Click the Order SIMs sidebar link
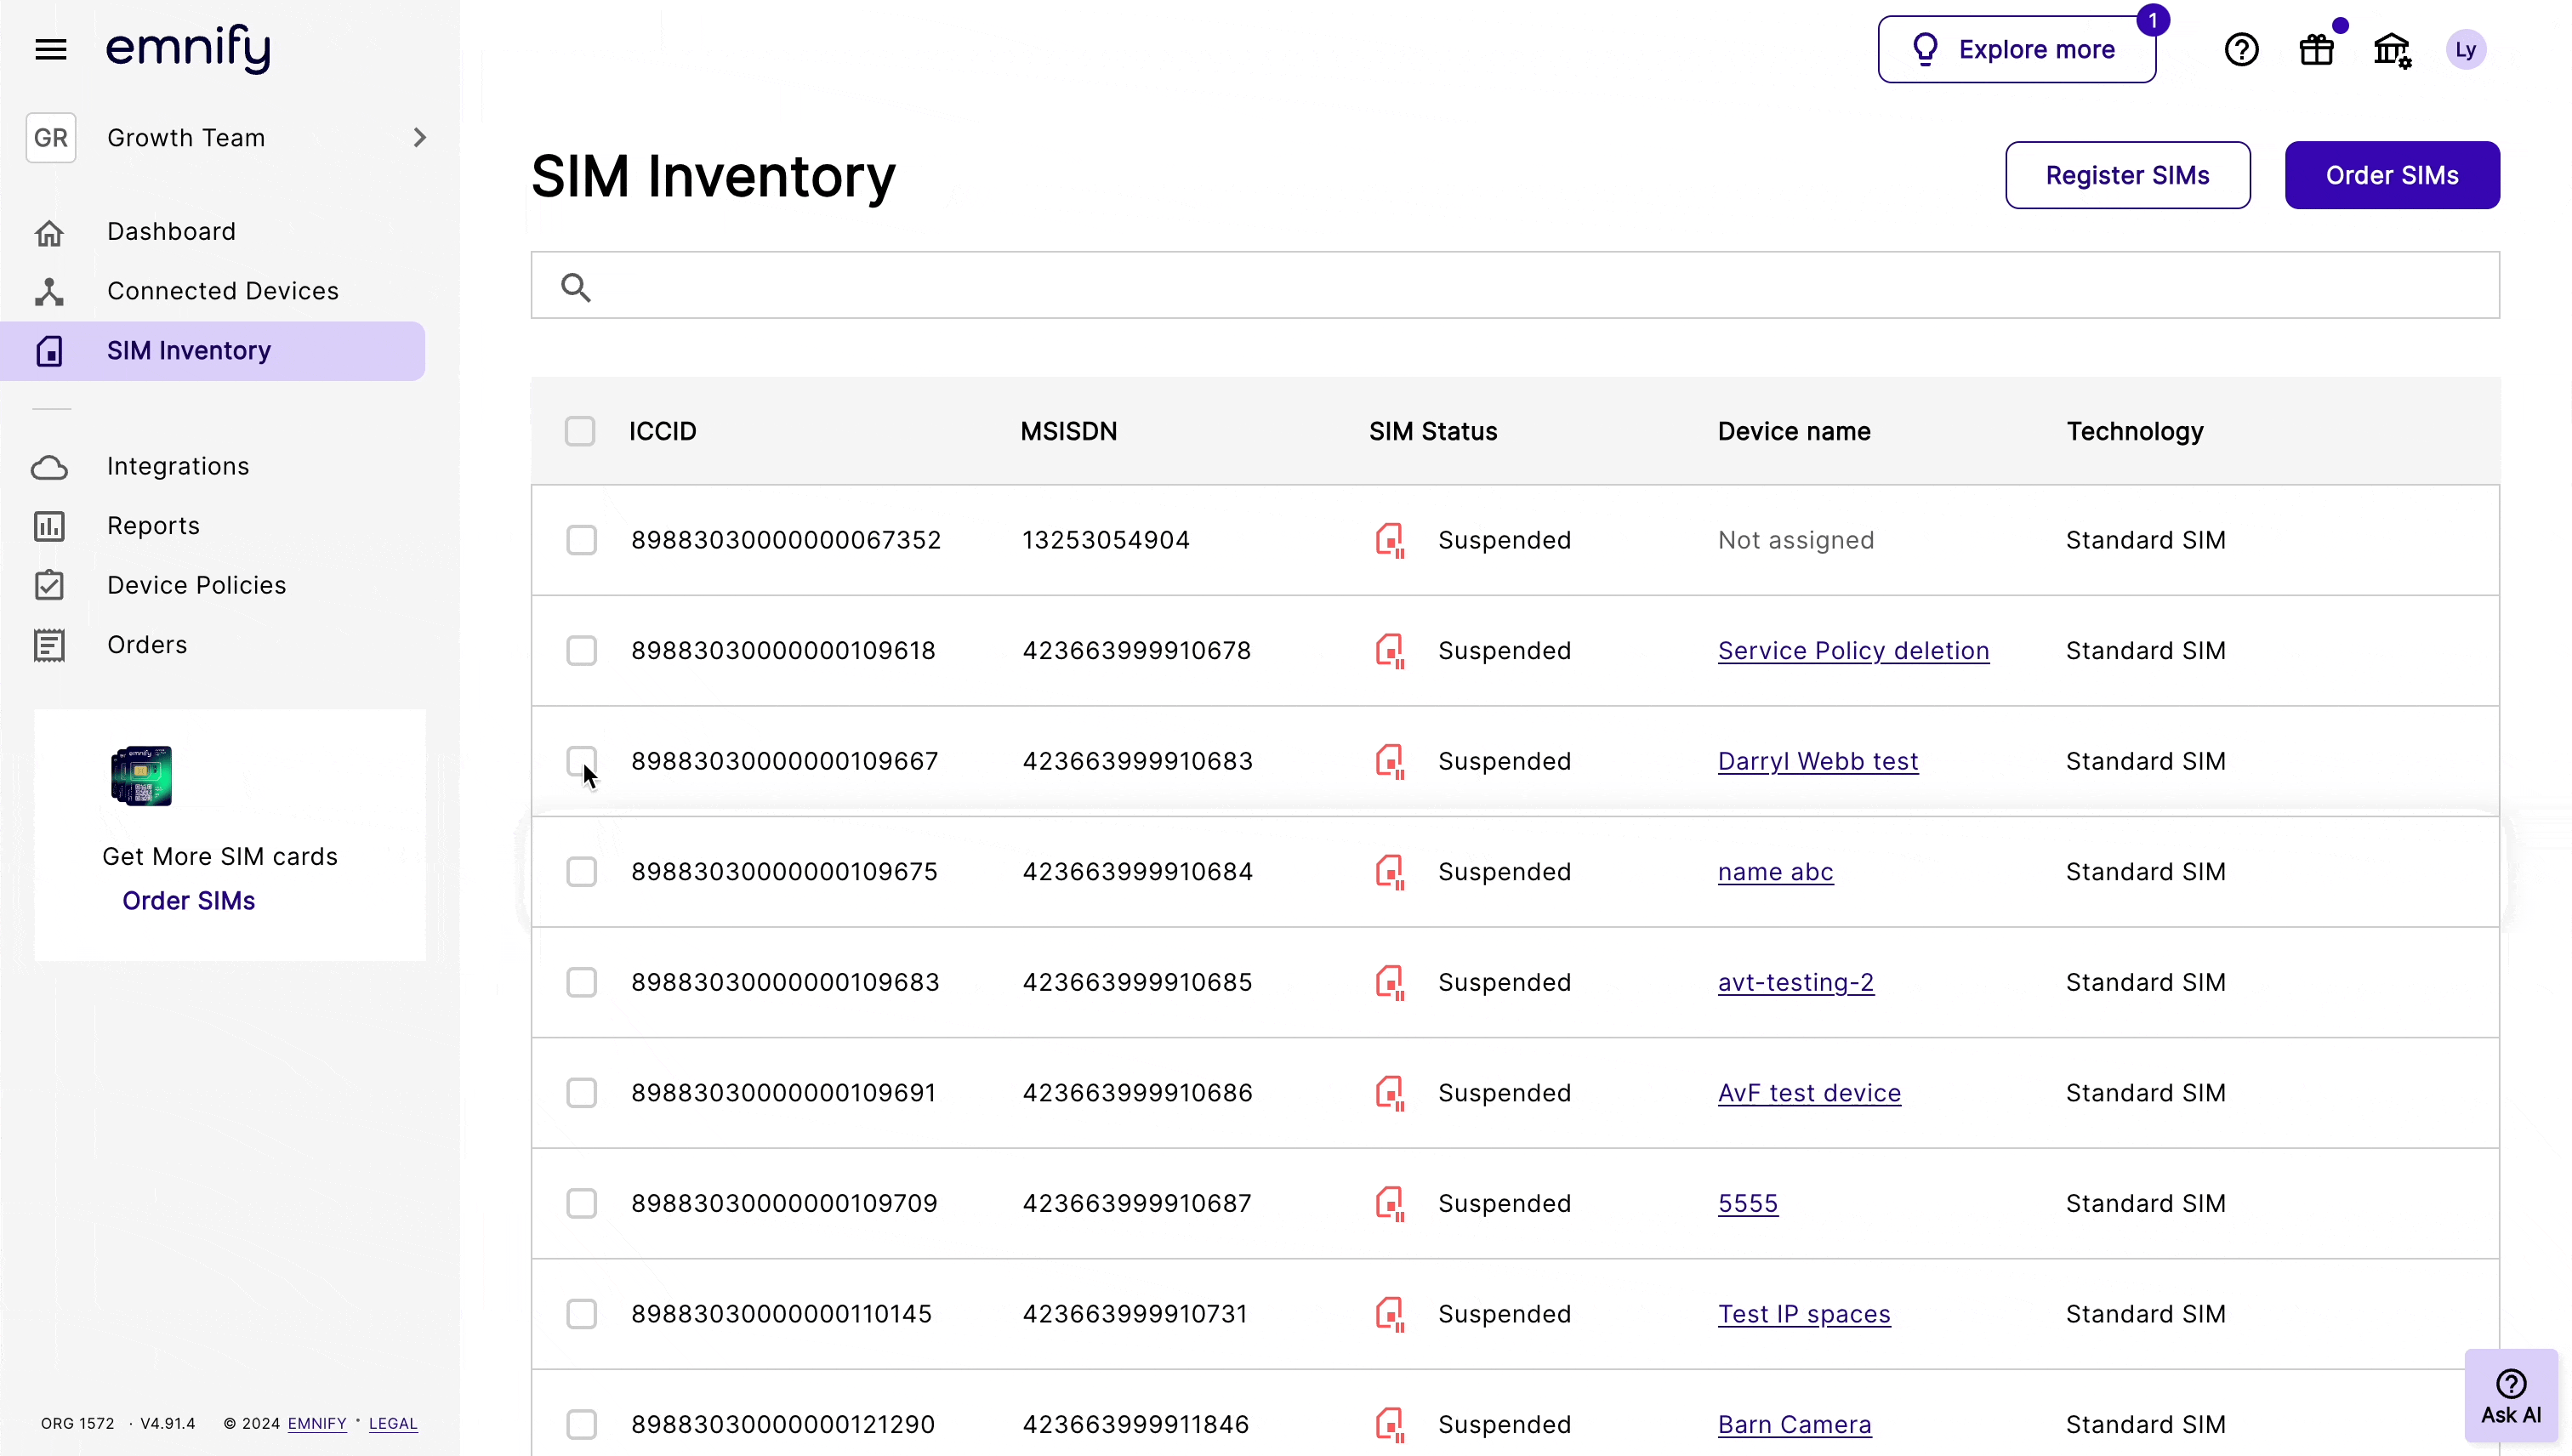 pyautogui.click(x=188, y=900)
